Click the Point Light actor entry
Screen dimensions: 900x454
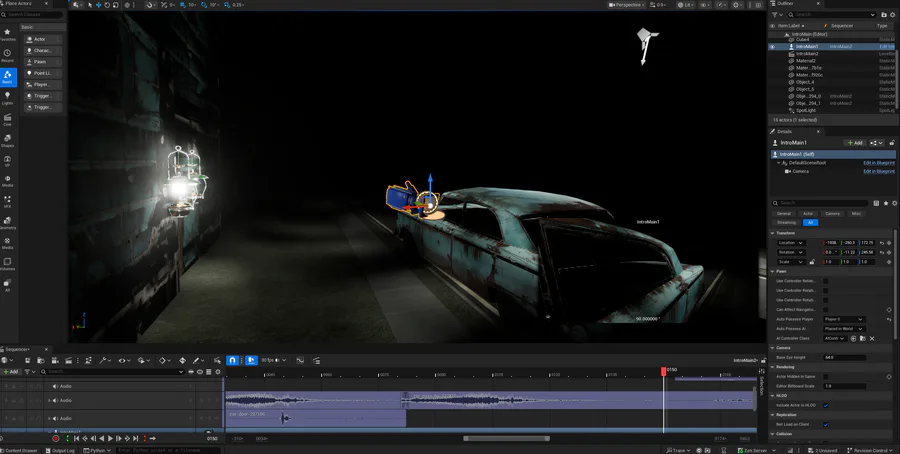[x=42, y=73]
